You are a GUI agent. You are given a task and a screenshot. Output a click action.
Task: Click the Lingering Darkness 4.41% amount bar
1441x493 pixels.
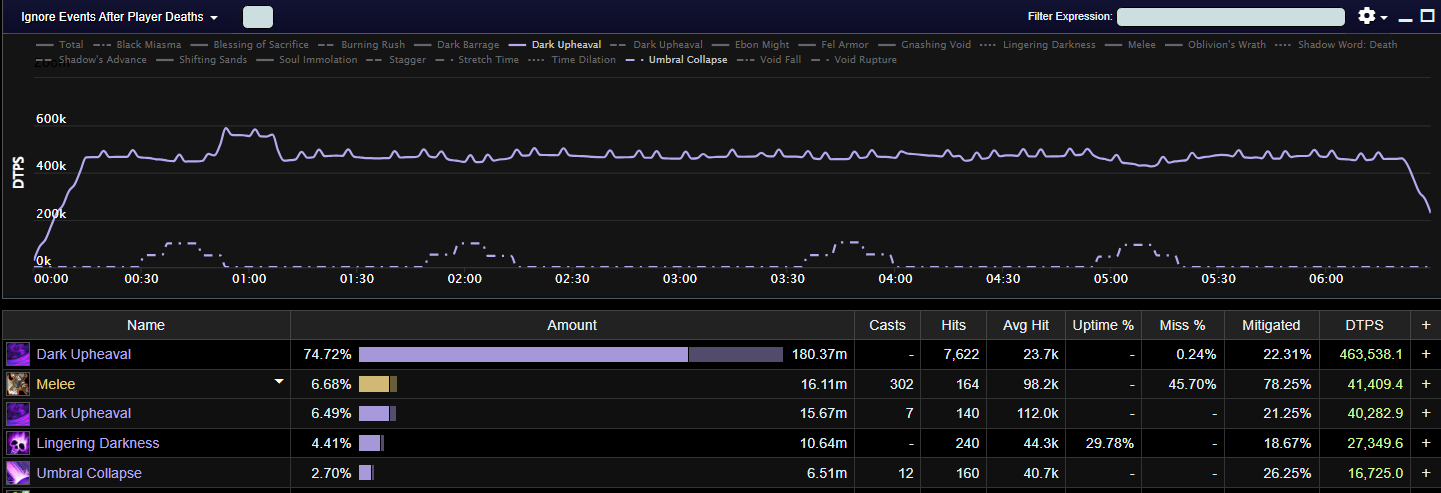372,443
